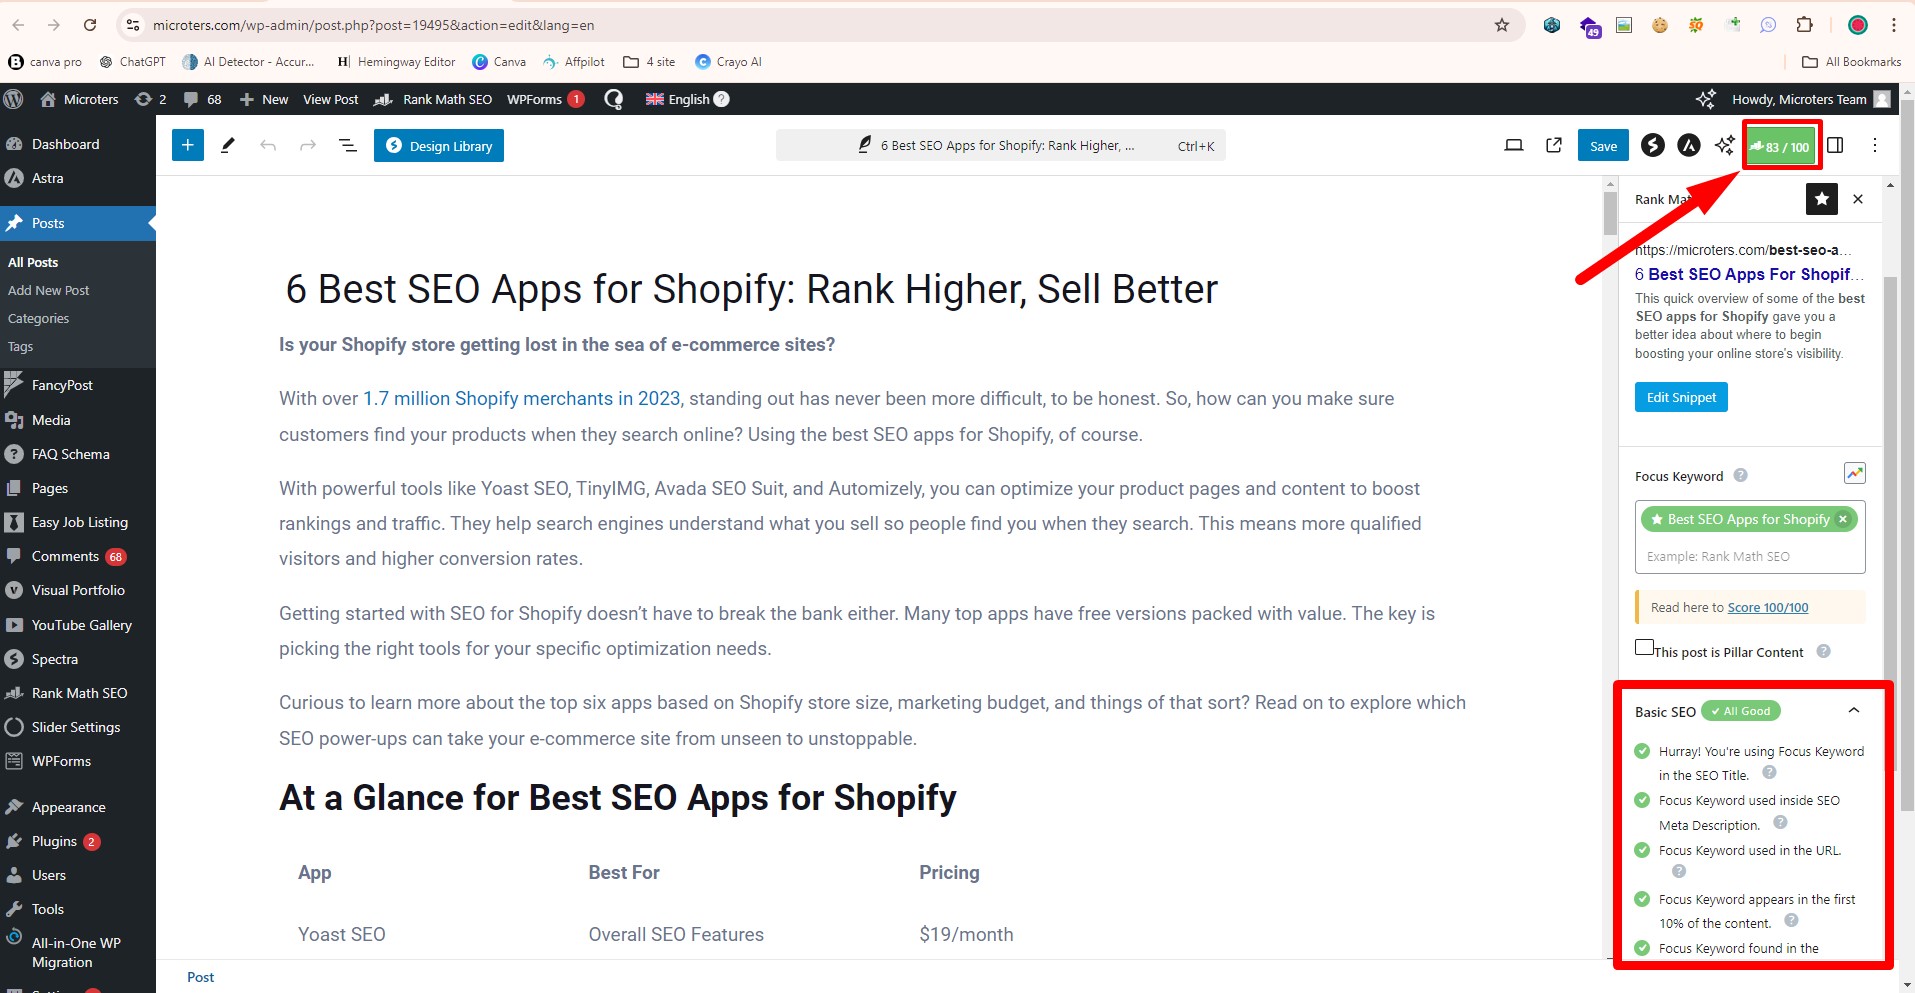Open Media library in sidebar
Screen dimensions: 1915x993
[51, 420]
